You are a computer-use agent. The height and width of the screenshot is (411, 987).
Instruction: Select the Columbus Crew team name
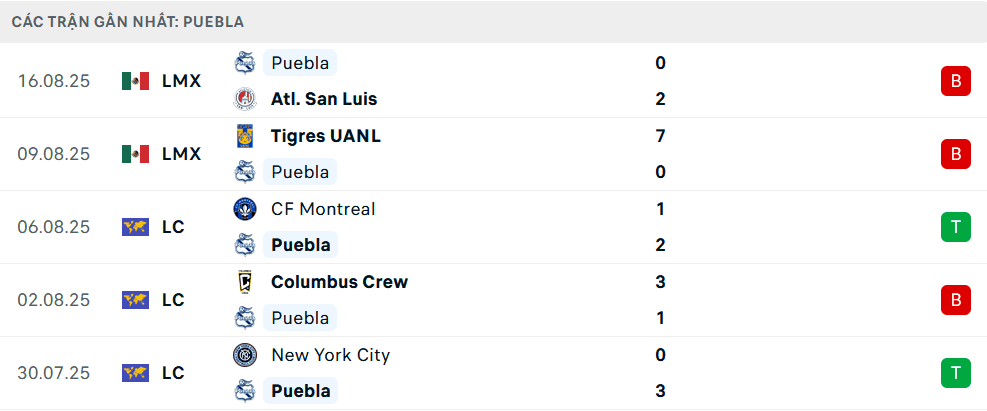click(x=339, y=282)
